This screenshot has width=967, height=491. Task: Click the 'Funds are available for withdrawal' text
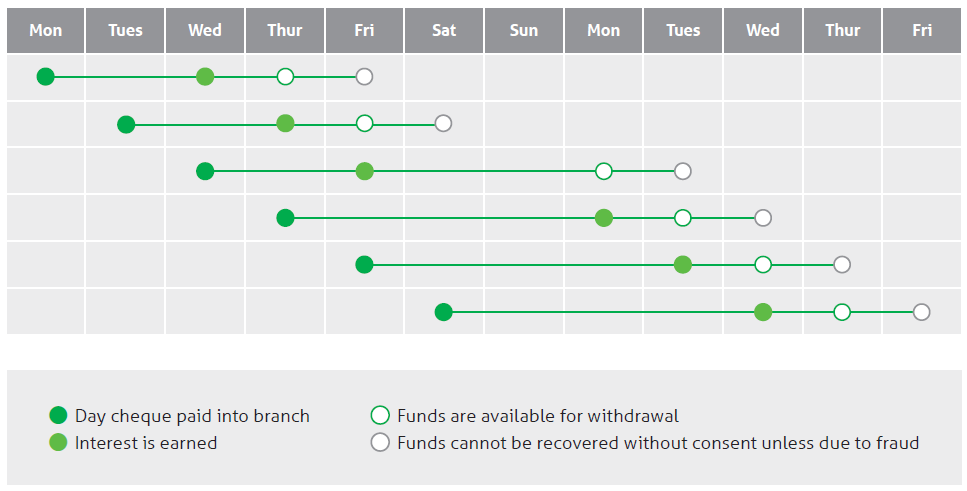pos(538,416)
